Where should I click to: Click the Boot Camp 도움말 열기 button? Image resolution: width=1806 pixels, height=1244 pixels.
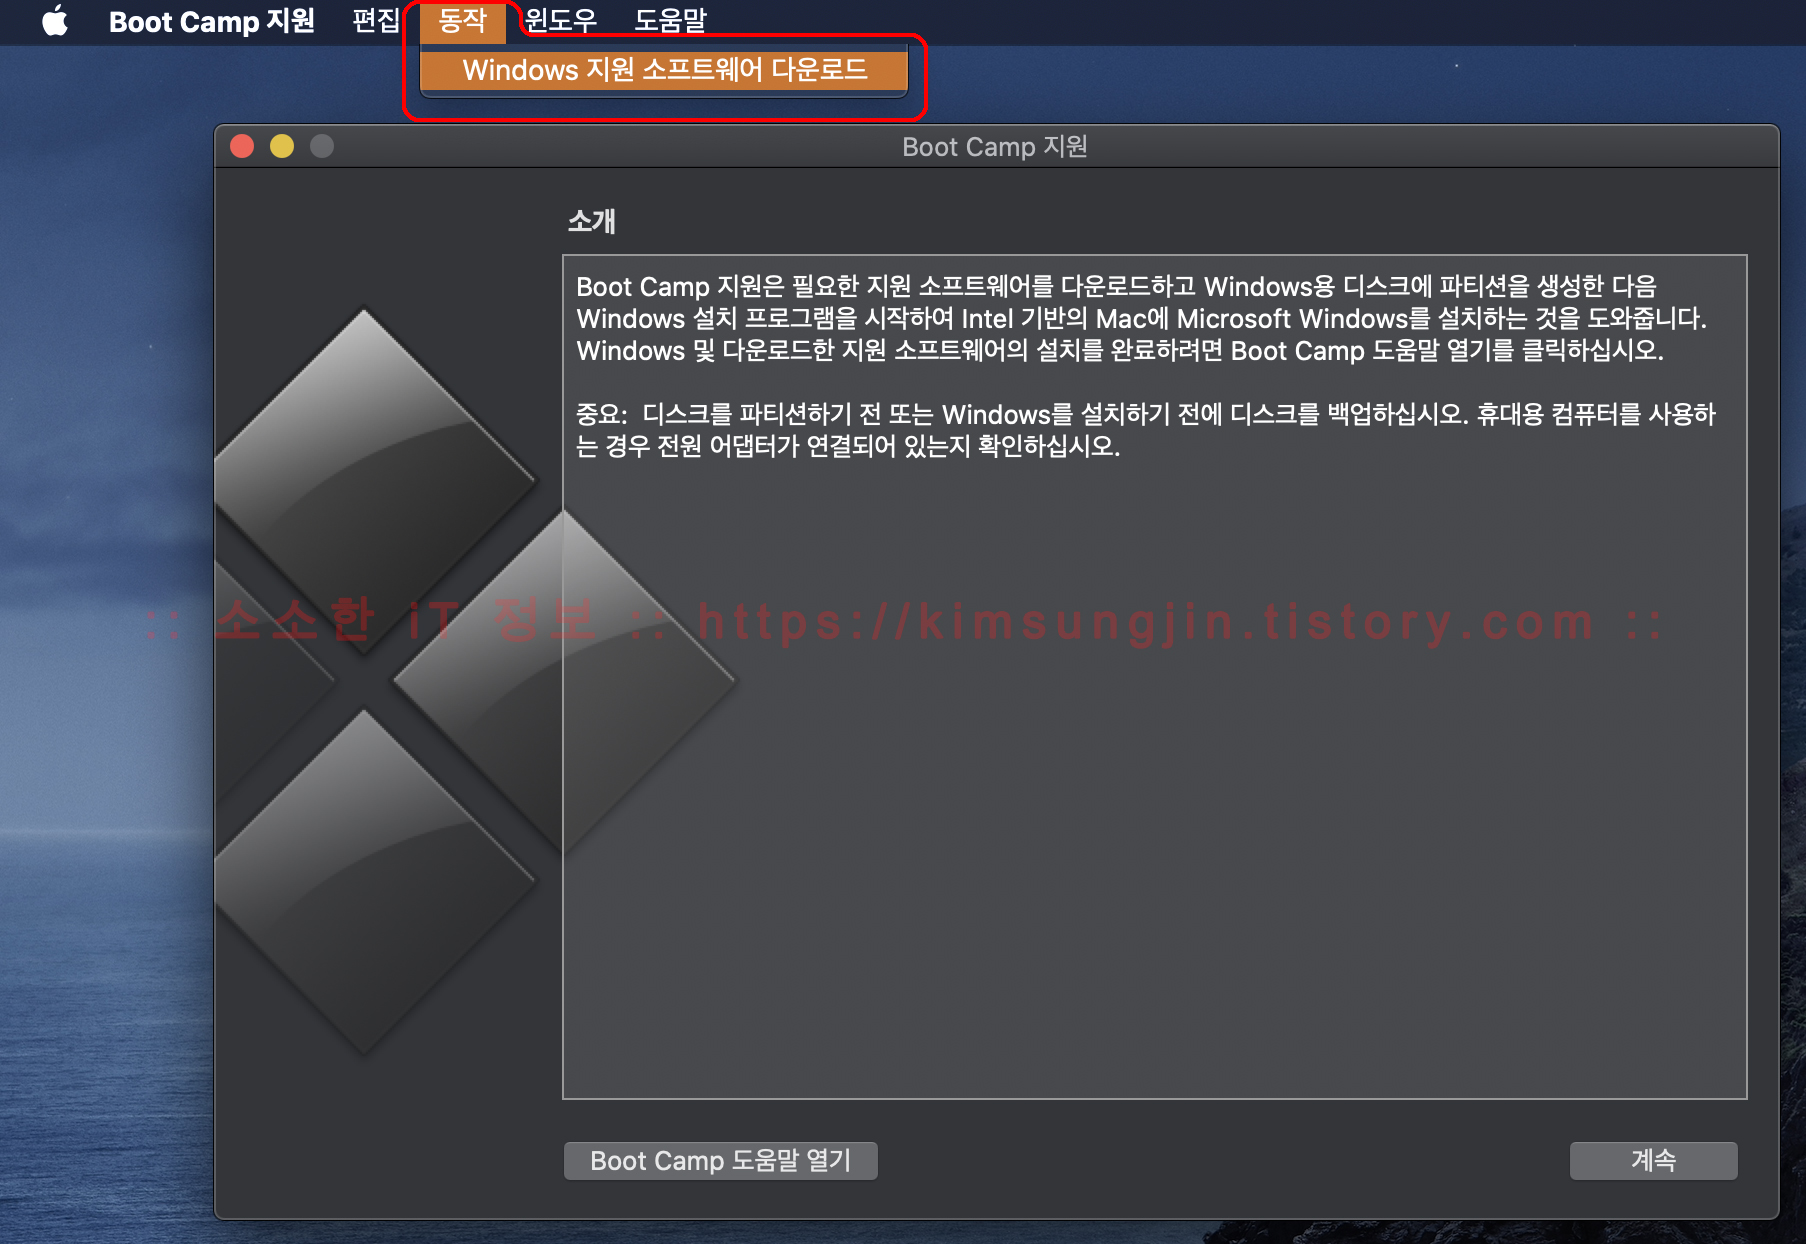pos(720,1161)
